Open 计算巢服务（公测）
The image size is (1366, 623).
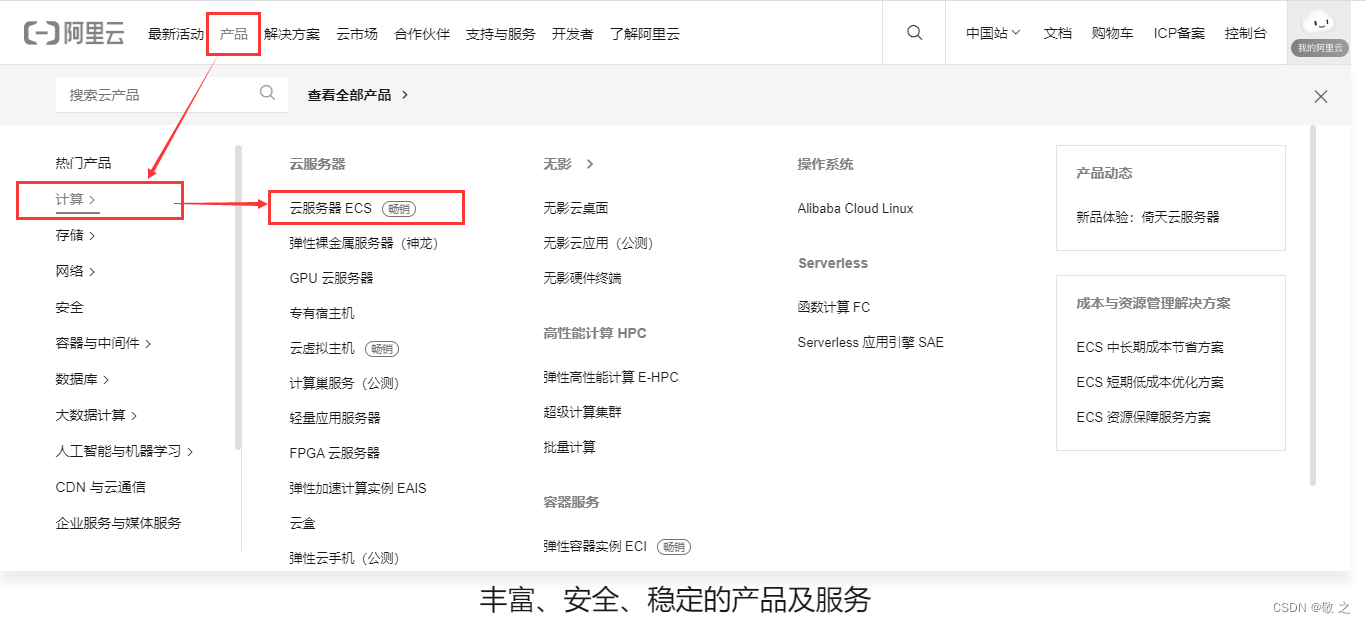(344, 383)
